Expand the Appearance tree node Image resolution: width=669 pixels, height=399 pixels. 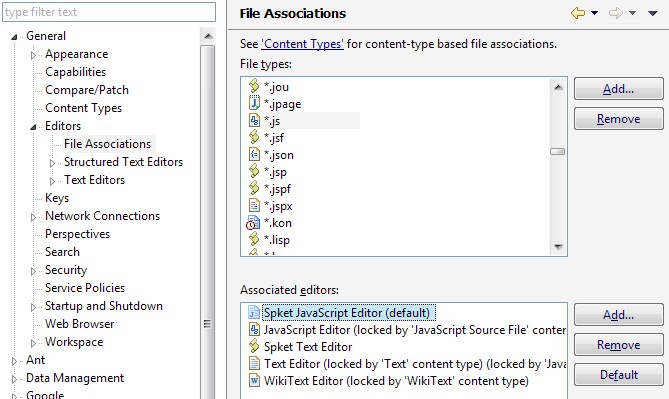click(33, 55)
